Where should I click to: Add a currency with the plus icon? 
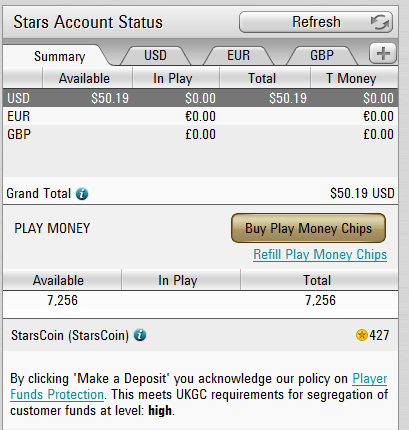[383, 53]
